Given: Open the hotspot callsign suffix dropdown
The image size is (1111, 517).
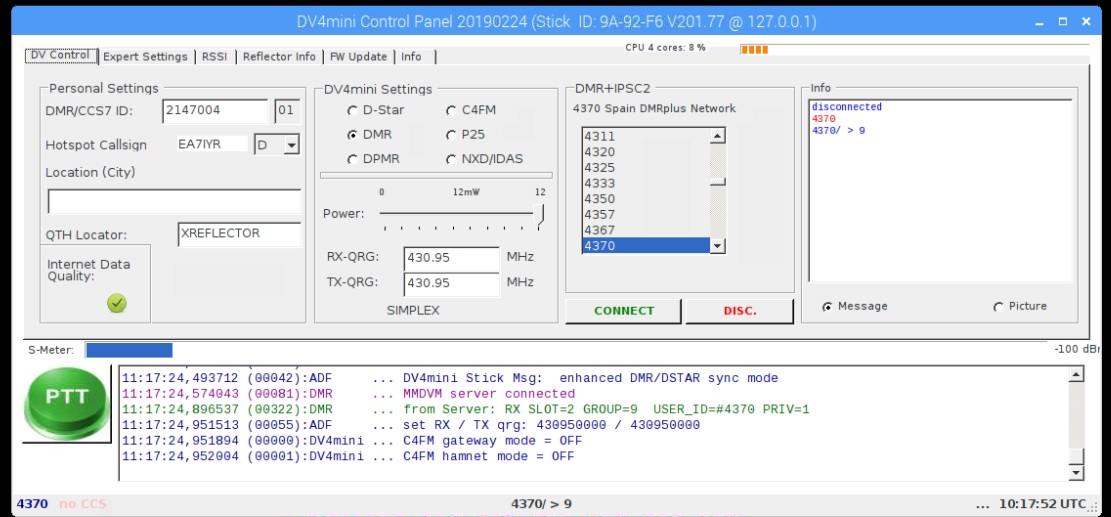Looking at the screenshot, I should click(x=291, y=145).
